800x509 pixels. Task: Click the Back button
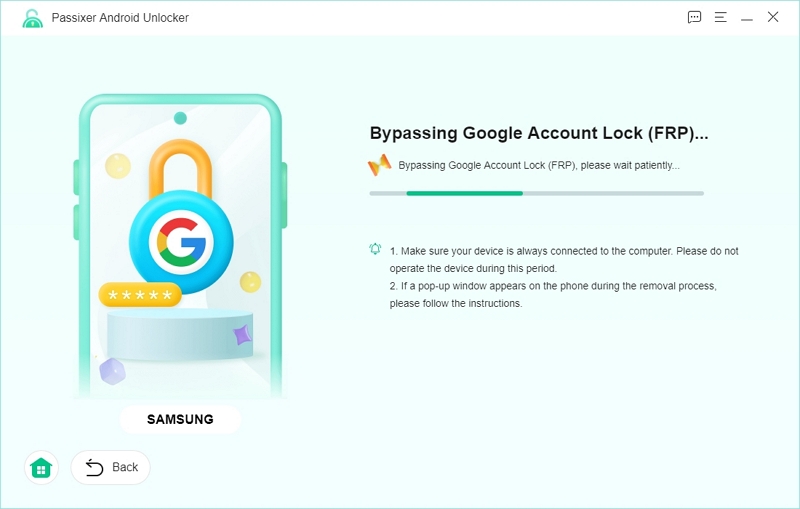111,467
